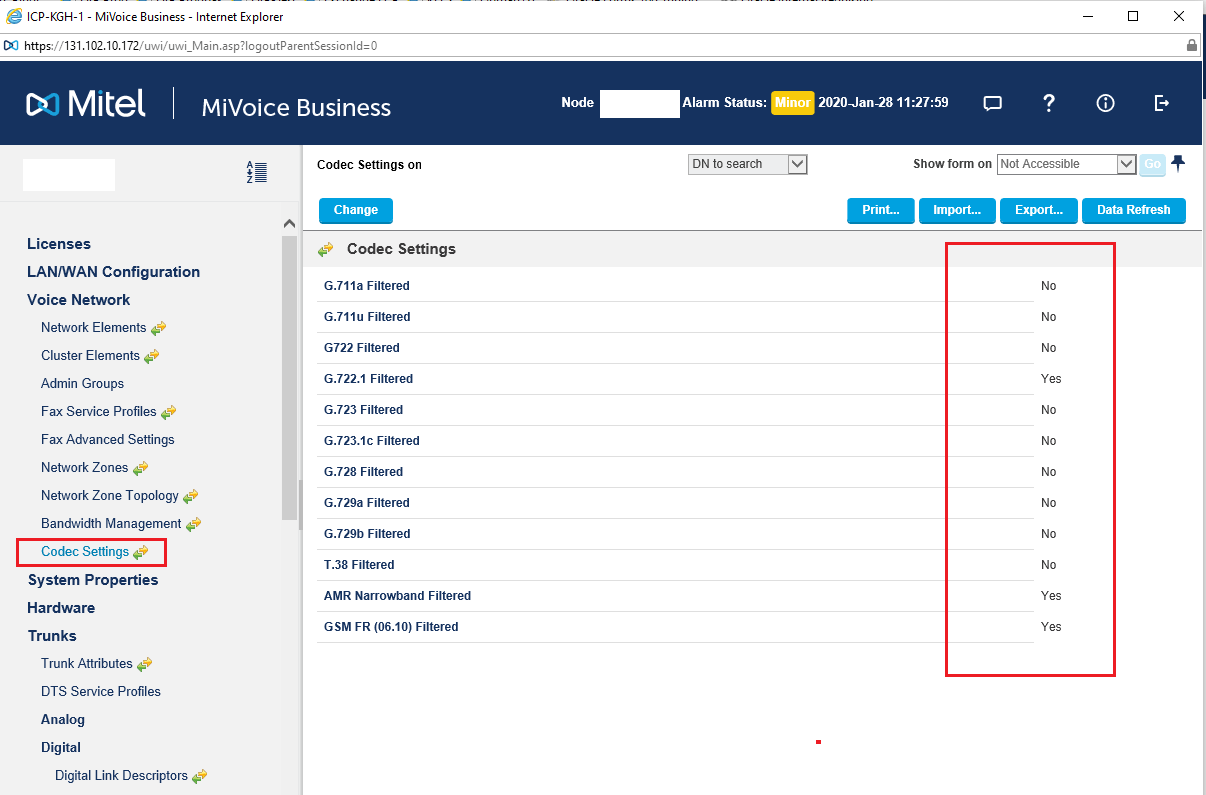Viewport: 1206px width, 795px height.
Task: Click the Internet Explorer title bar icon
Action: [14, 16]
